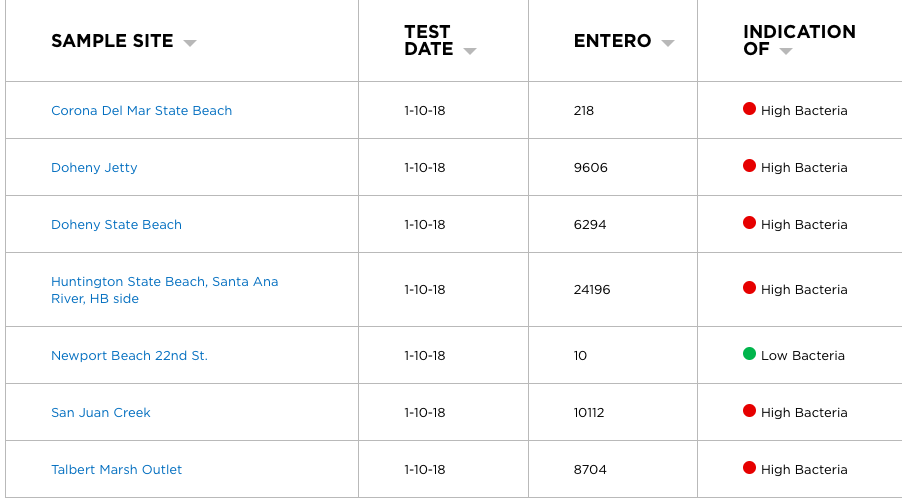Screen dimensions: 902x498
Task: Click red dot for Corona Del Mar
Action: pyautogui.click(x=749, y=109)
